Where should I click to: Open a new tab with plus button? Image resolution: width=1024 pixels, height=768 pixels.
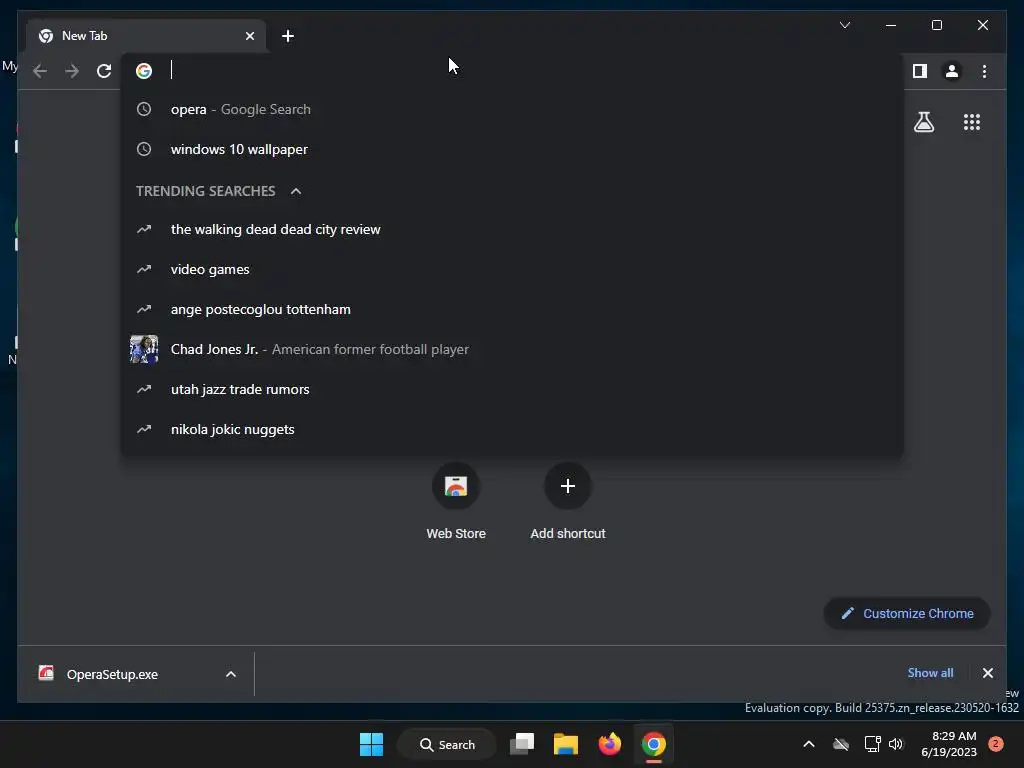[x=288, y=36]
